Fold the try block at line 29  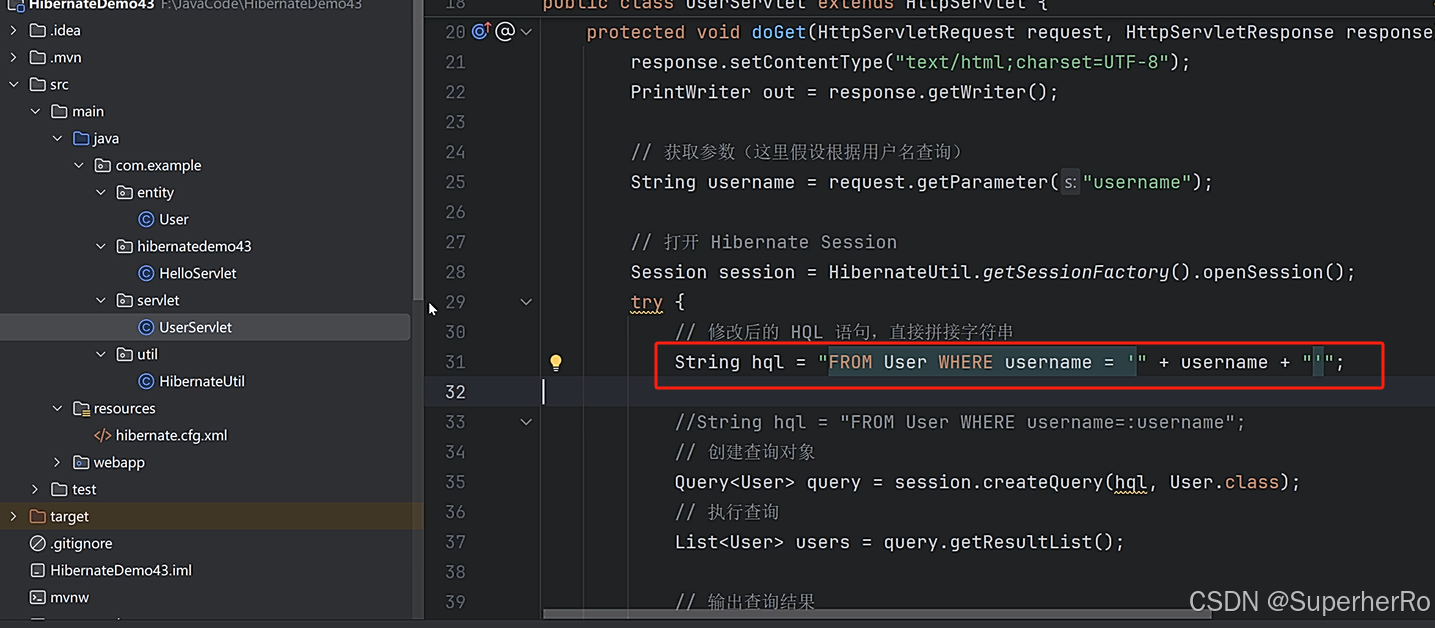[x=526, y=302]
